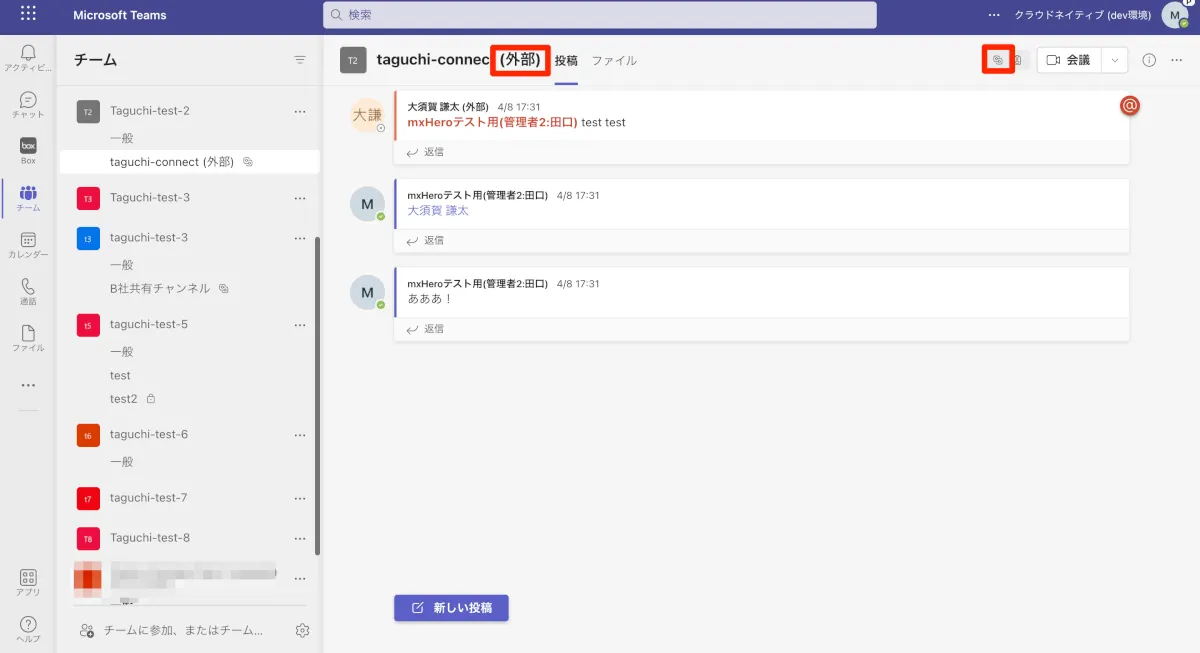Image resolution: width=1200 pixels, height=653 pixels.
Task: Switch to the ファイル tab
Action: pos(614,60)
